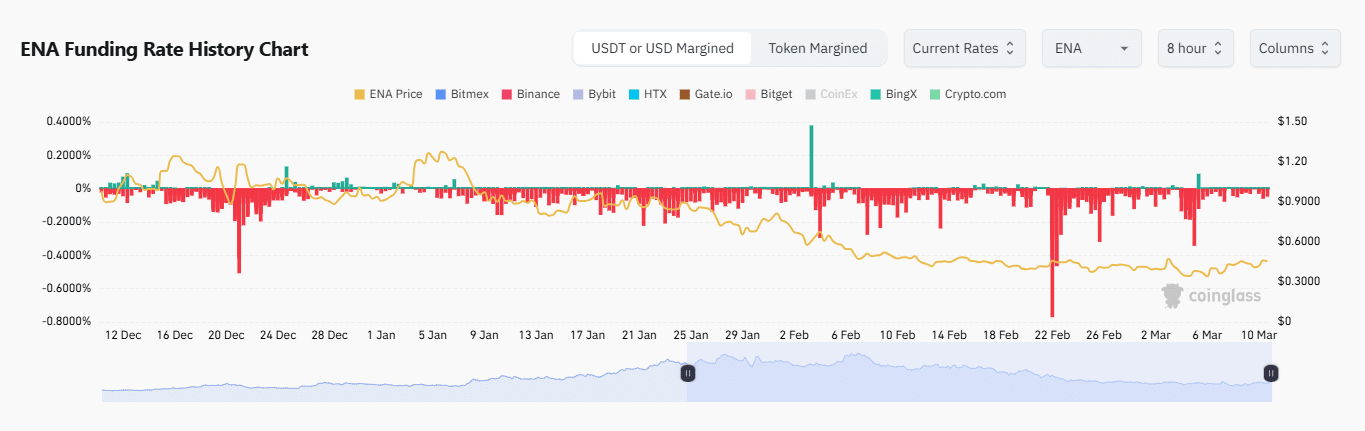Toggle HTX legend series

pyautogui.click(x=647, y=94)
